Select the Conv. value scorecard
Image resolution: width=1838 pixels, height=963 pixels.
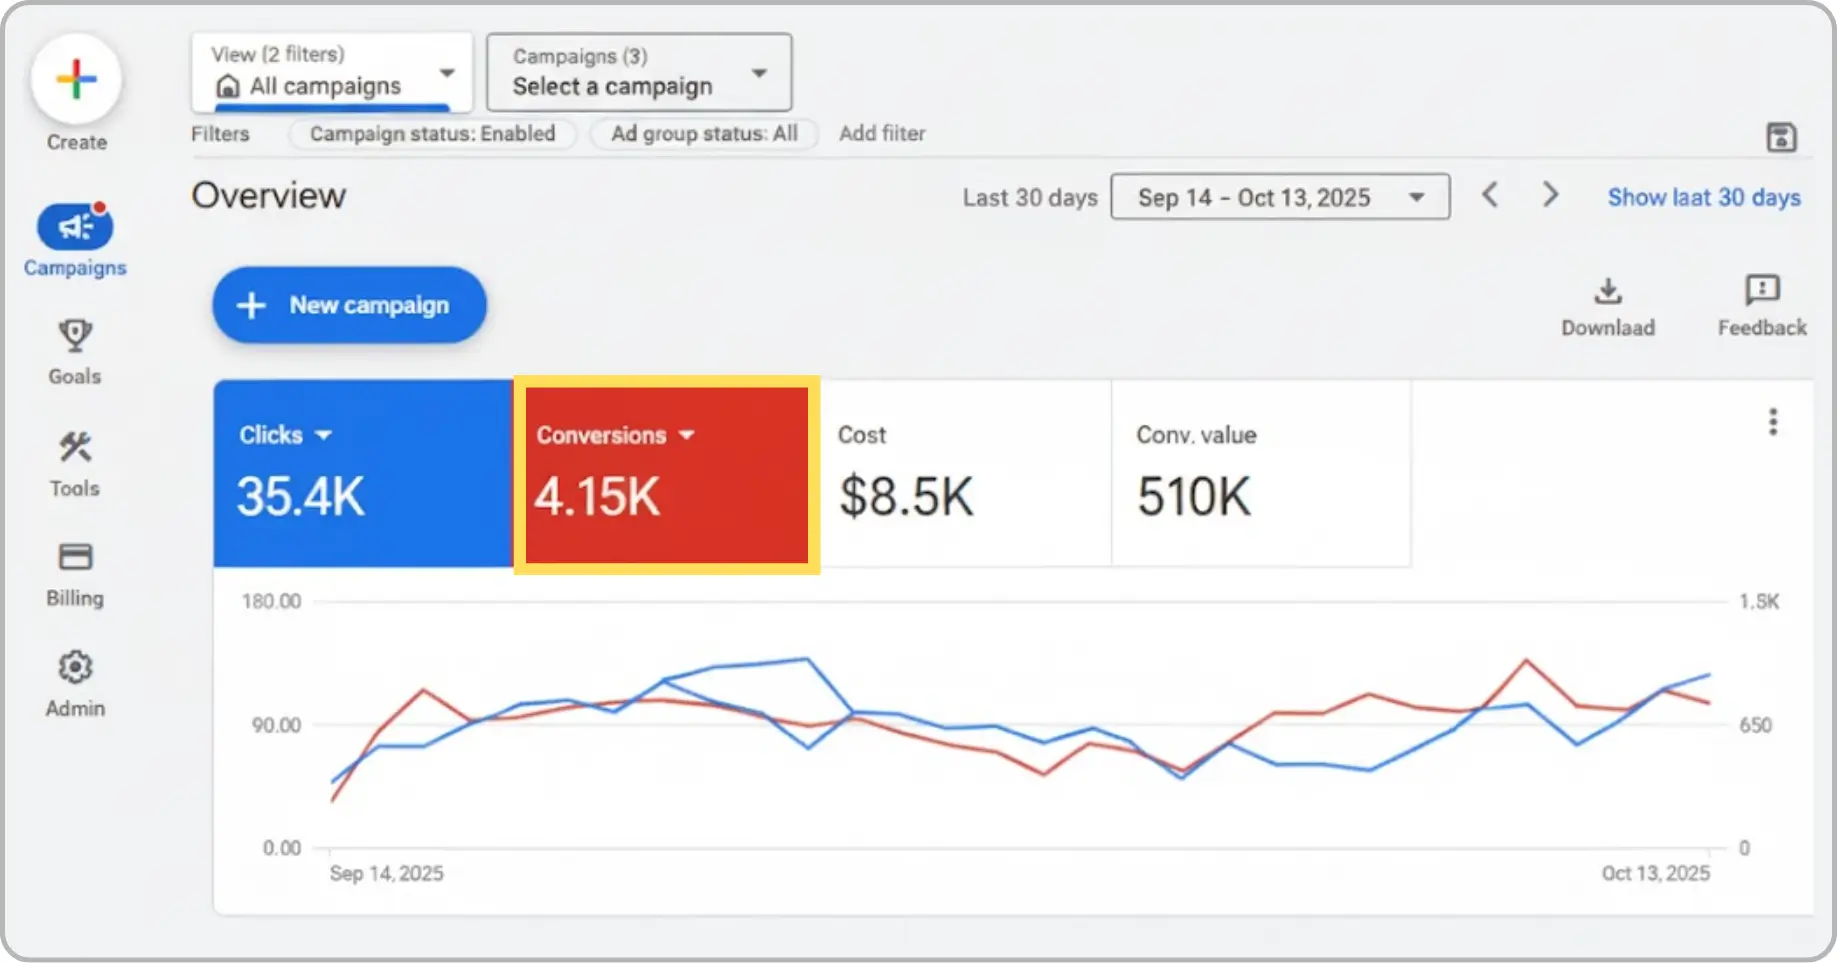(1261, 473)
